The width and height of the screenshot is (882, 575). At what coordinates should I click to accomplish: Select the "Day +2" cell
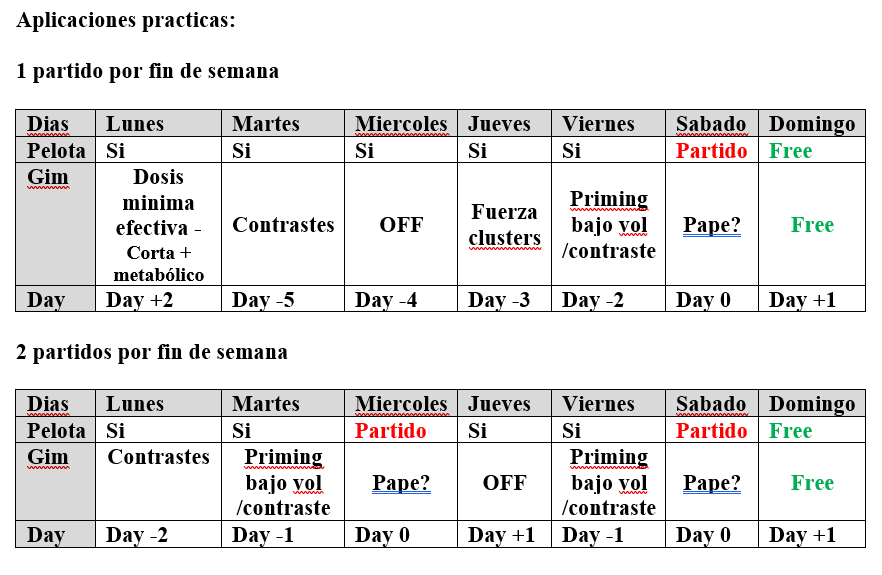(138, 300)
